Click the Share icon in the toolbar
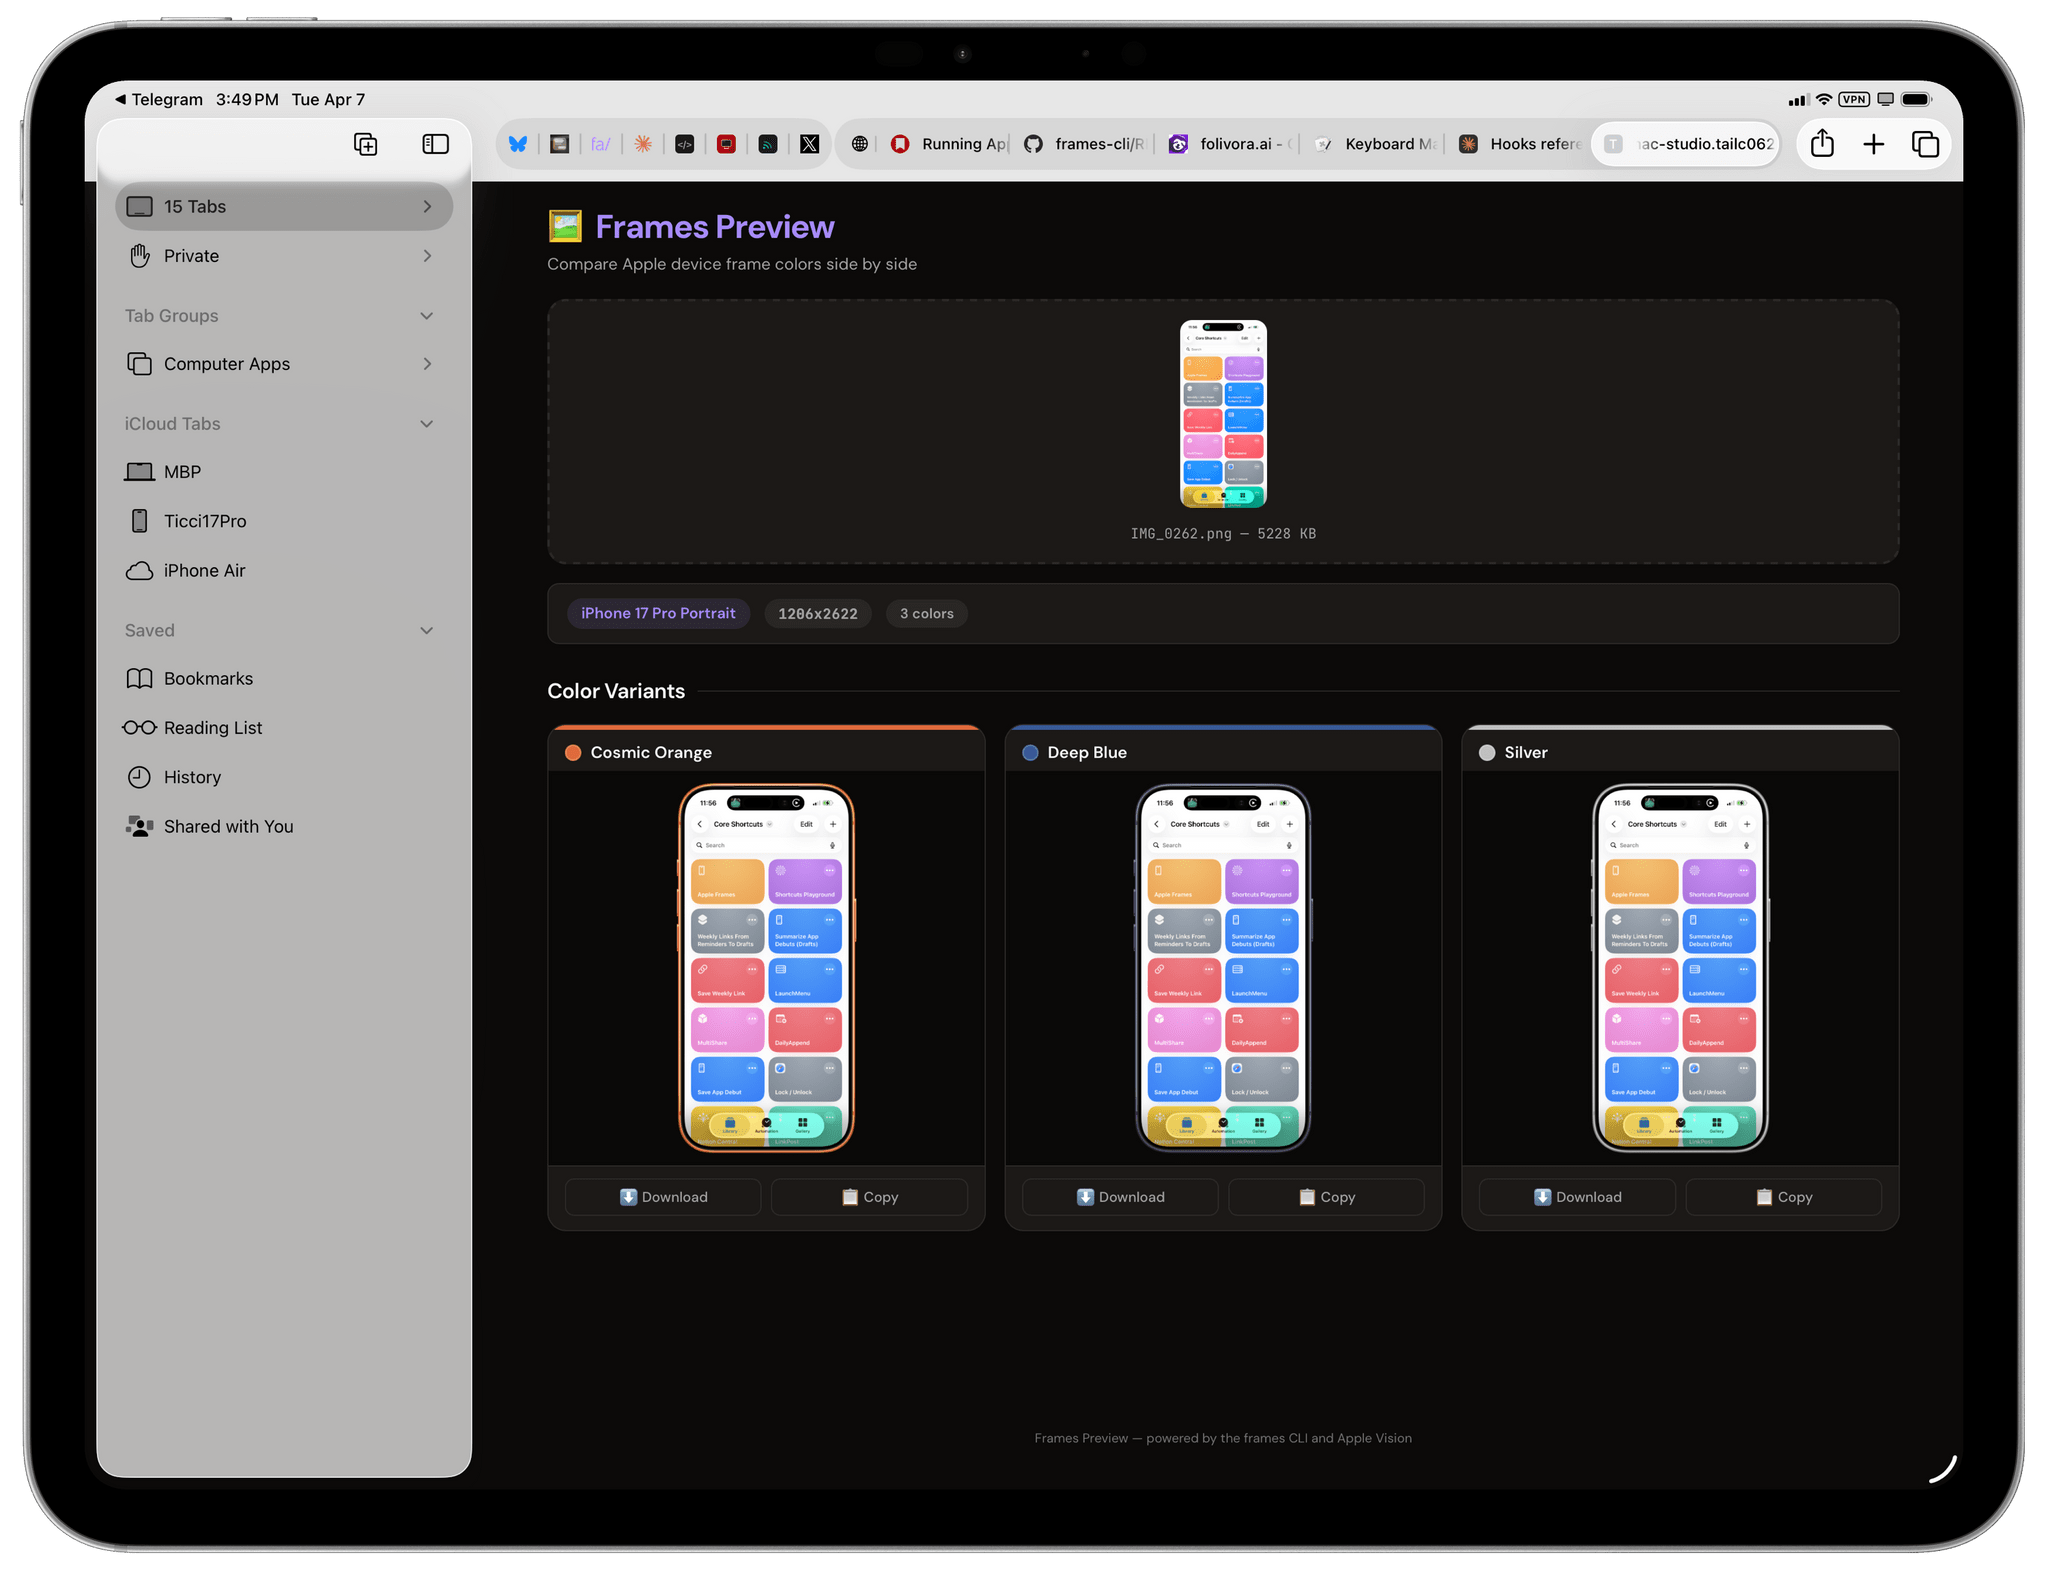 [1822, 144]
